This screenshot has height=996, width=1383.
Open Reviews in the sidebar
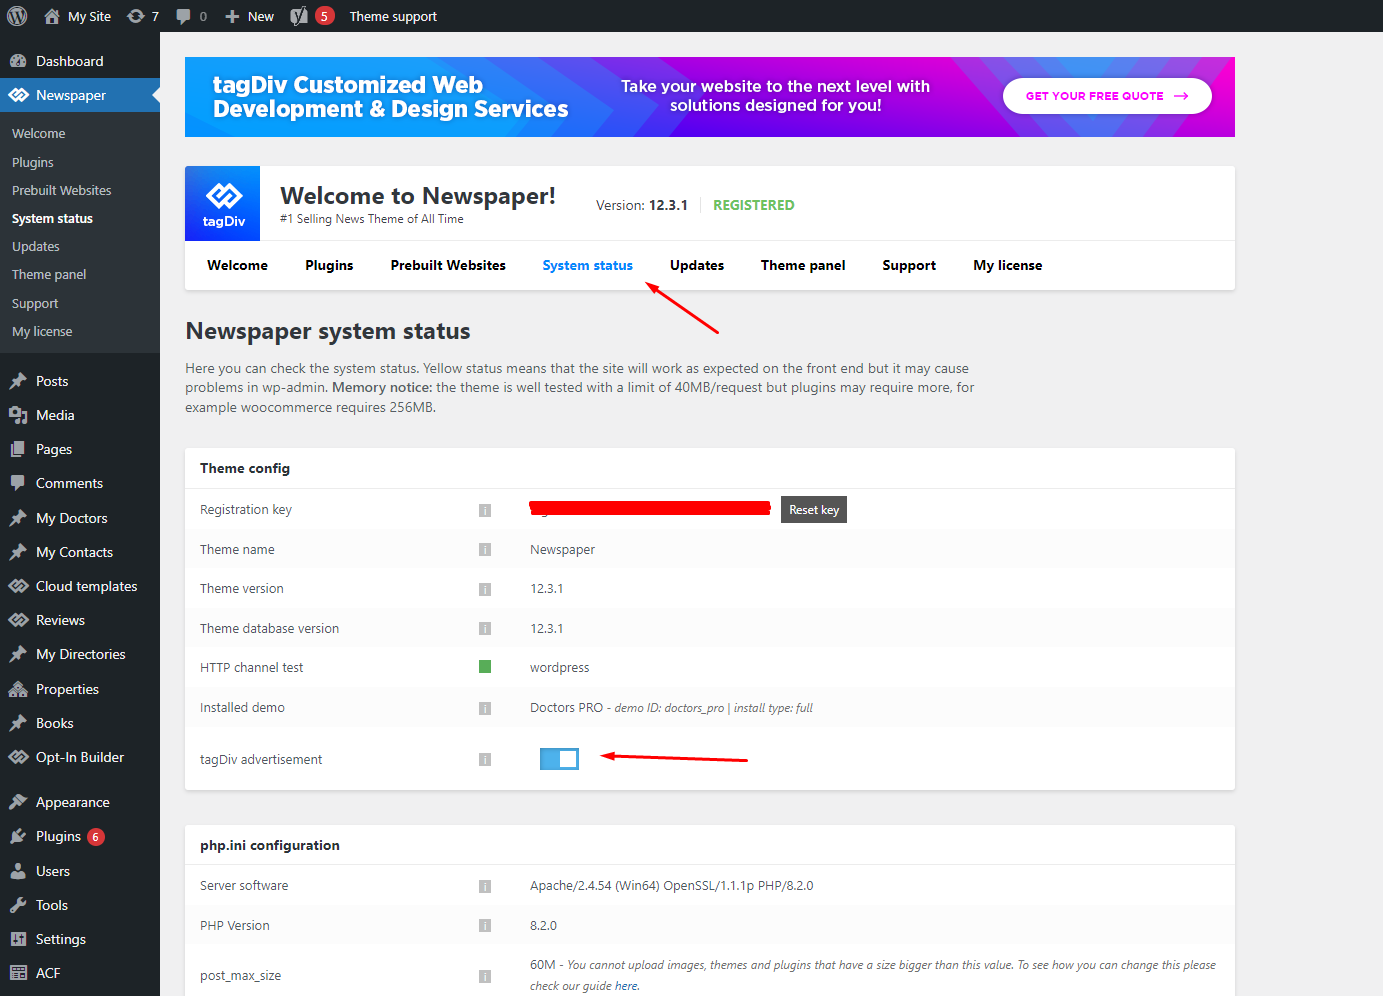pos(80,620)
